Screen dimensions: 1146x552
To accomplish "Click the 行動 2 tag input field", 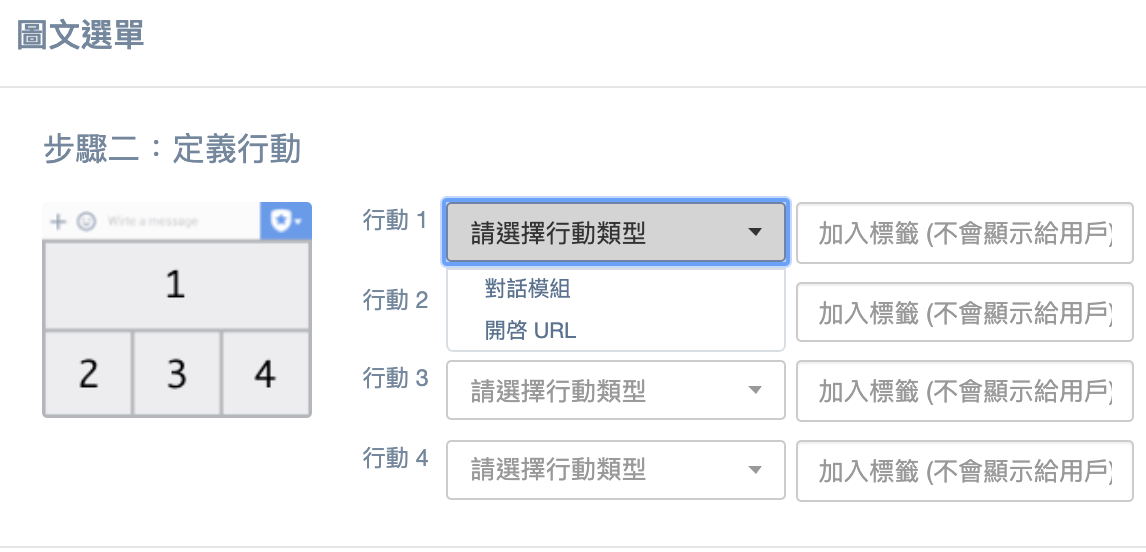I will point(965,312).
